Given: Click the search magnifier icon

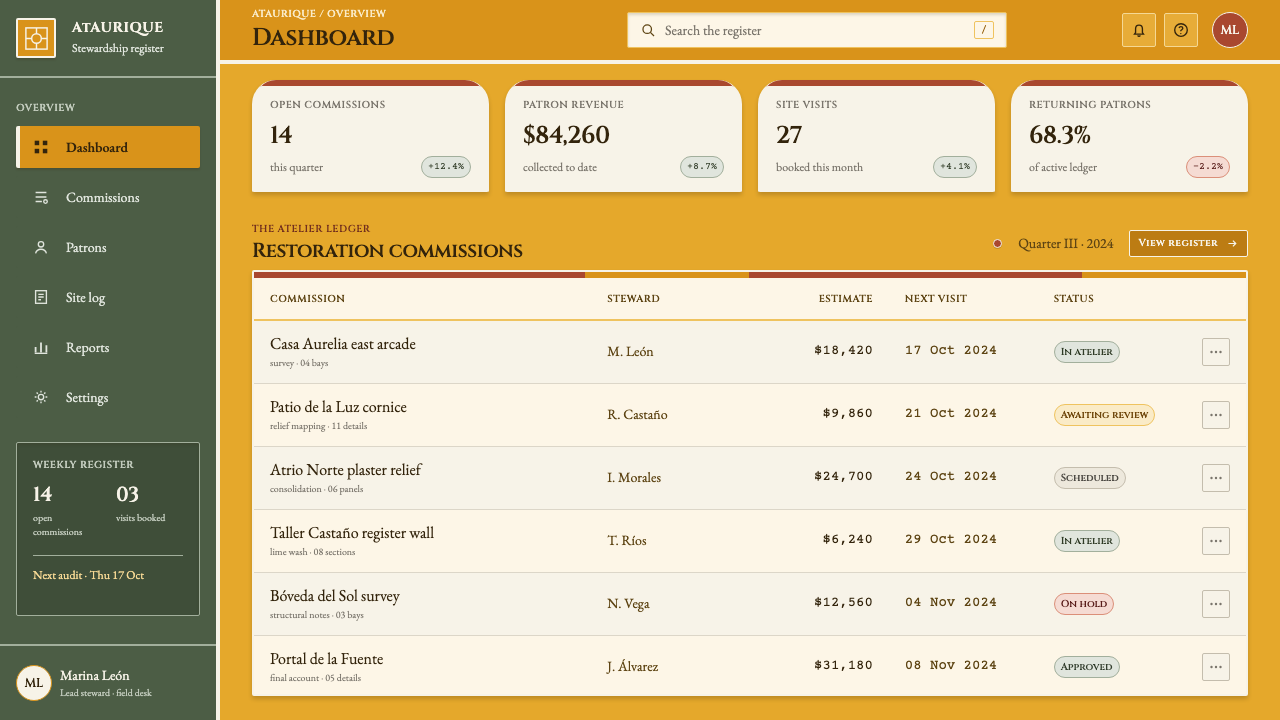Looking at the screenshot, I should (x=648, y=30).
